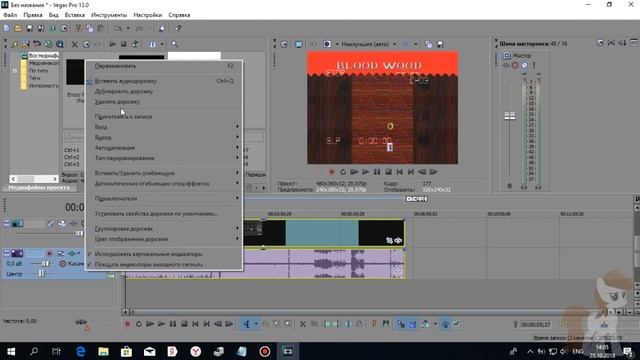Toggle the Master bus automation settings red icon
This screenshot has height=360, width=640.
tap(515, 65)
